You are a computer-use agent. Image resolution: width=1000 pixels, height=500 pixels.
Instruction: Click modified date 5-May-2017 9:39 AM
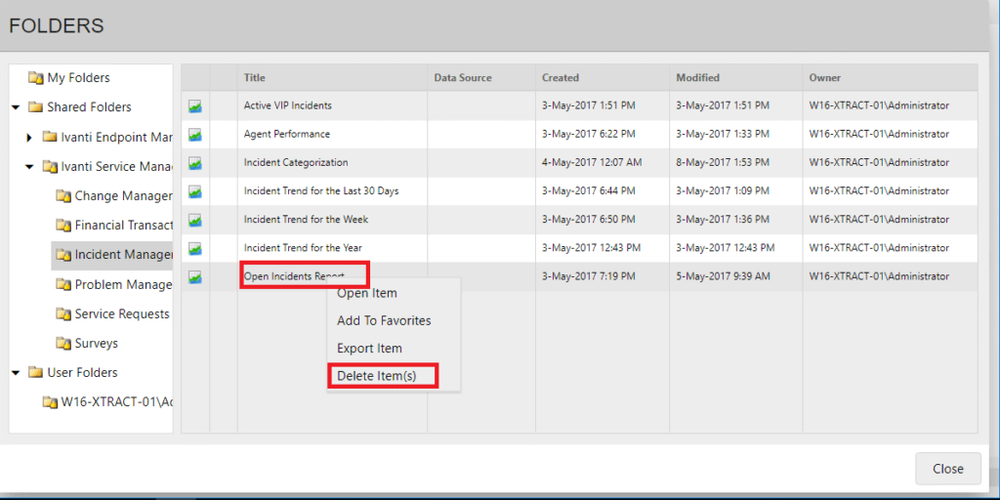pyautogui.click(x=723, y=276)
